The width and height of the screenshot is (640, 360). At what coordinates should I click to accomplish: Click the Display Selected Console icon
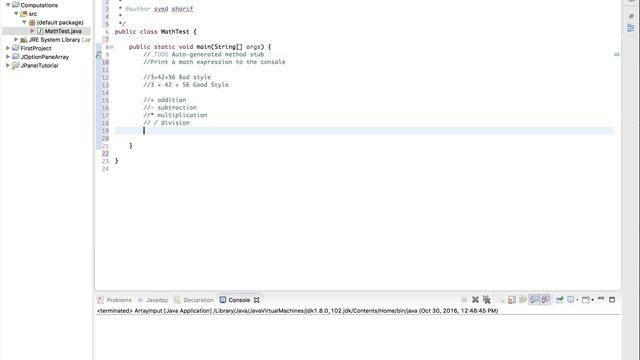[x=571, y=300]
